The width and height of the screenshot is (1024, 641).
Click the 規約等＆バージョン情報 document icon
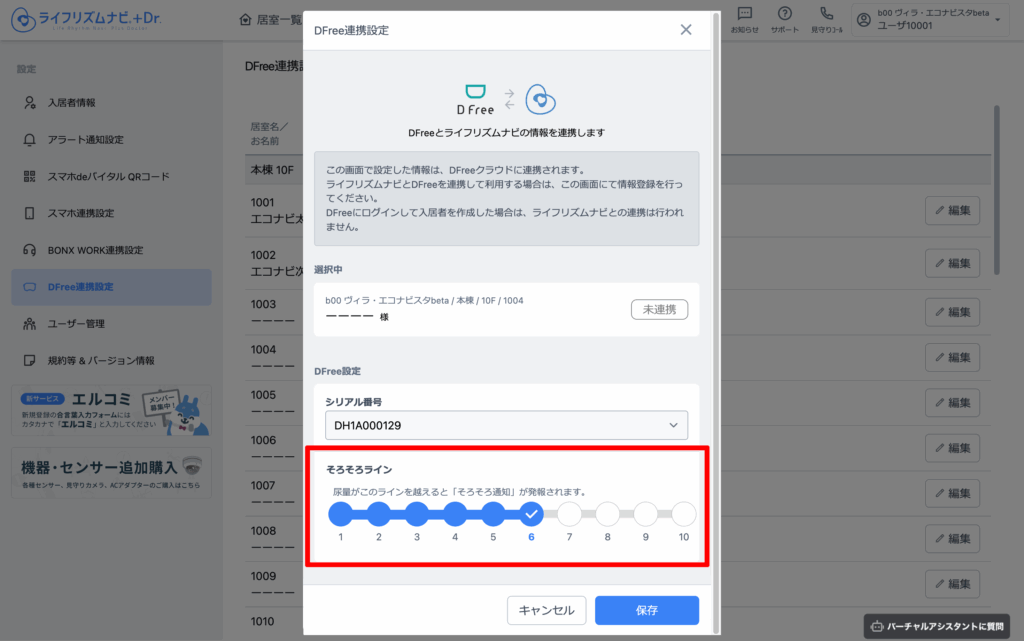(x=29, y=360)
